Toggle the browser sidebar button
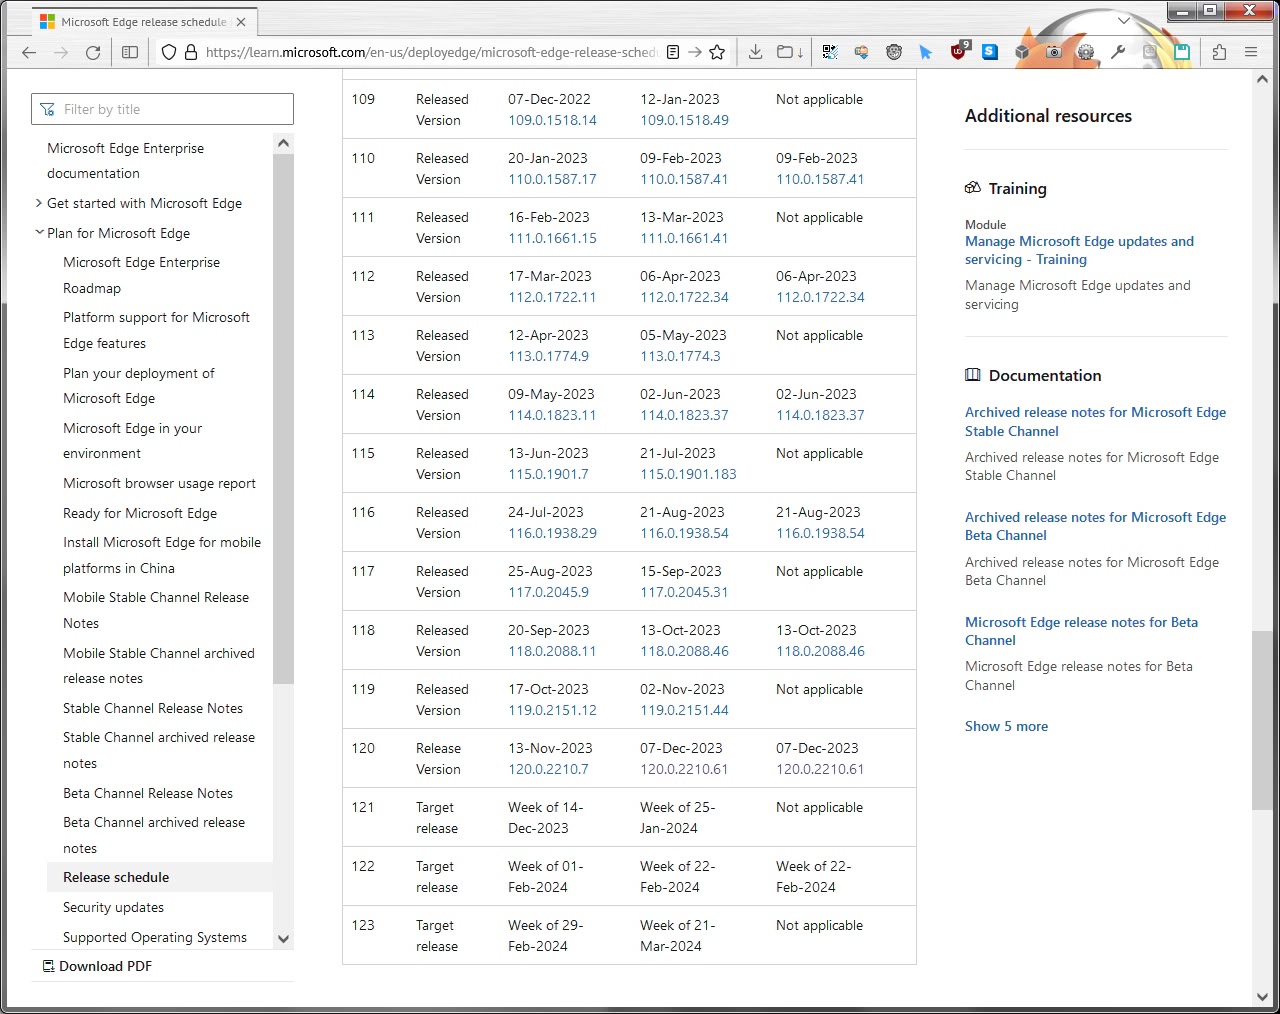The width and height of the screenshot is (1280, 1014). click(x=130, y=52)
